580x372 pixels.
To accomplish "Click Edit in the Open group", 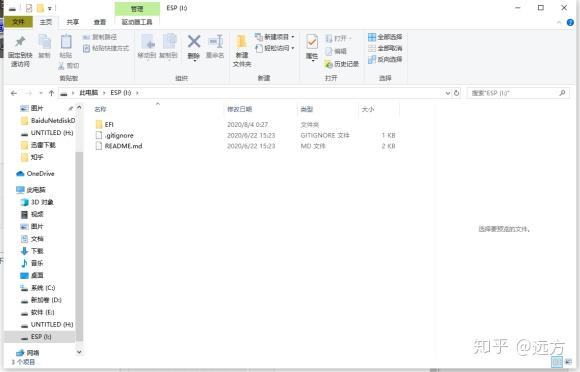I will 336,51.
